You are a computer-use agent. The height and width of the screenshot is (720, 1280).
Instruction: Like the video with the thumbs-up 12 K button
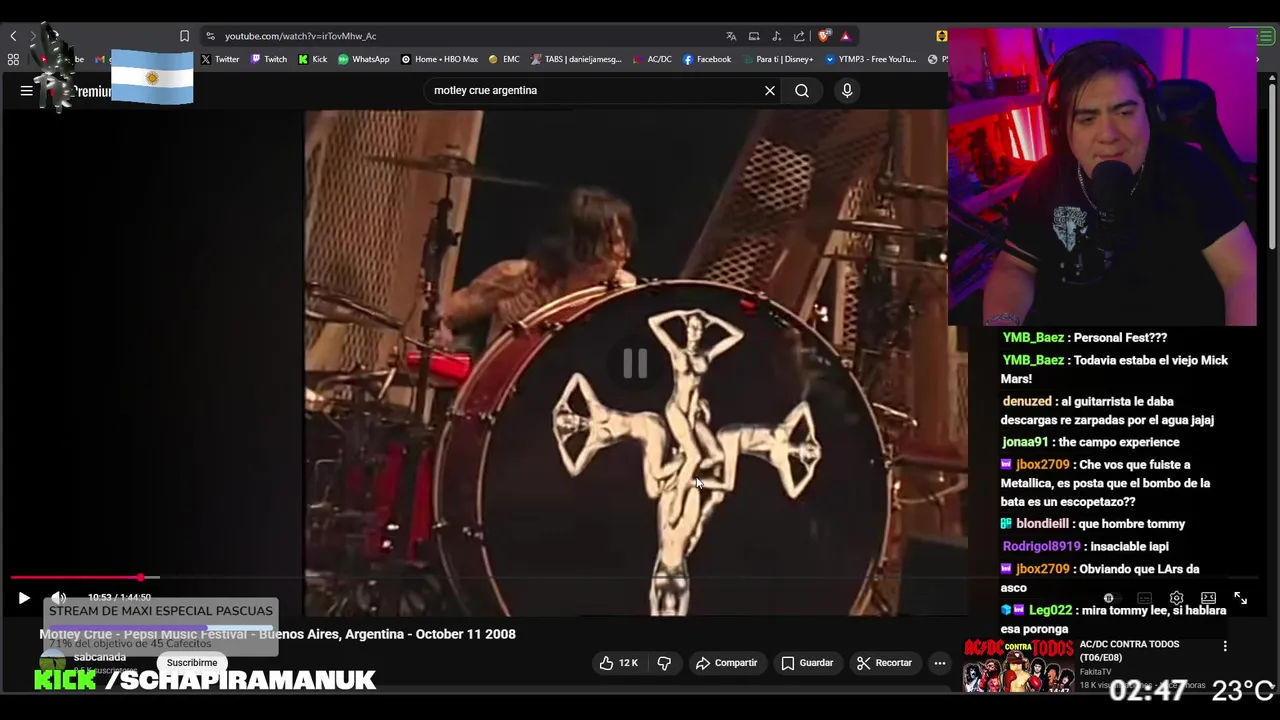click(619, 663)
